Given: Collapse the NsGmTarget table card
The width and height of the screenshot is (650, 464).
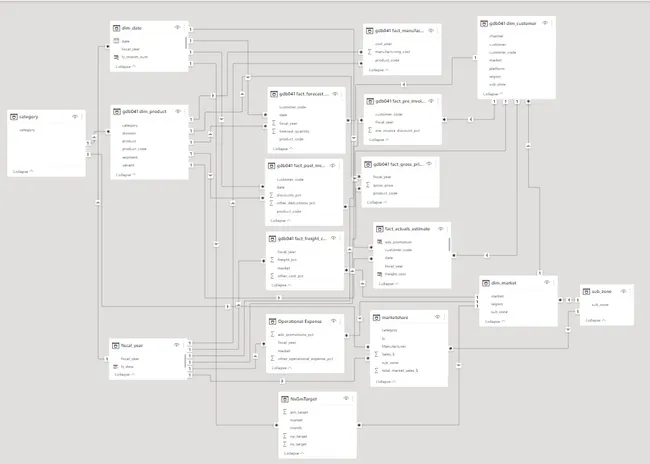Looking at the screenshot, I should [294, 454].
